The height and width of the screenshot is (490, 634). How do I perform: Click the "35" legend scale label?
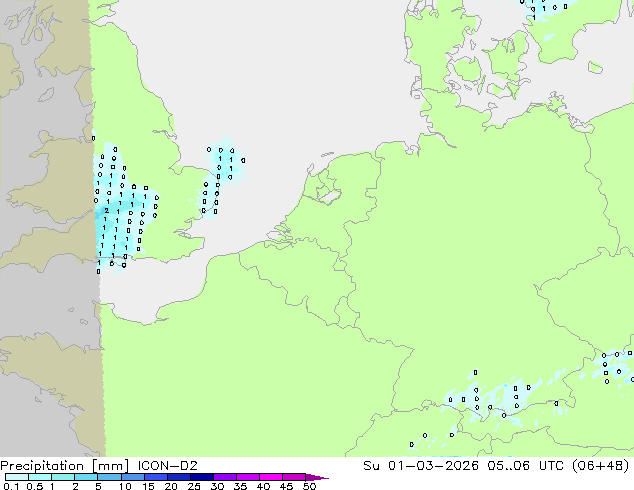pyautogui.click(x=240, y=486)
